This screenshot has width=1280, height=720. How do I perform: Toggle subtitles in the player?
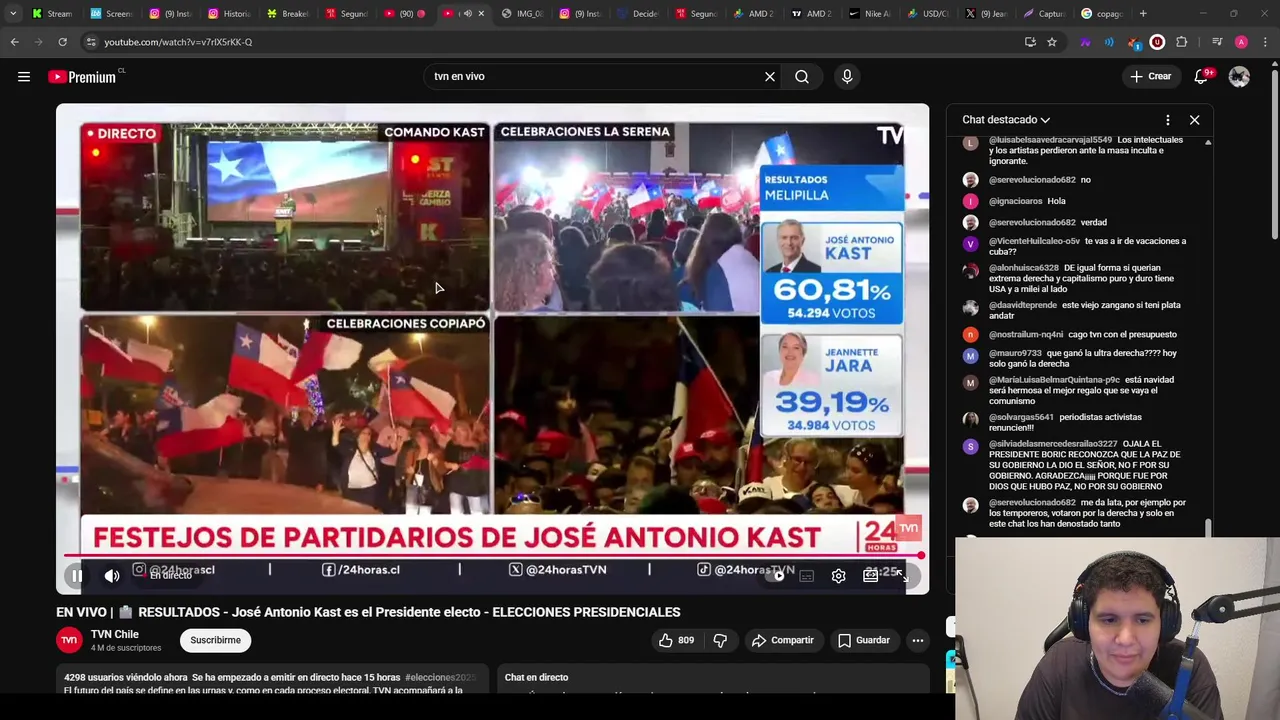807,576
